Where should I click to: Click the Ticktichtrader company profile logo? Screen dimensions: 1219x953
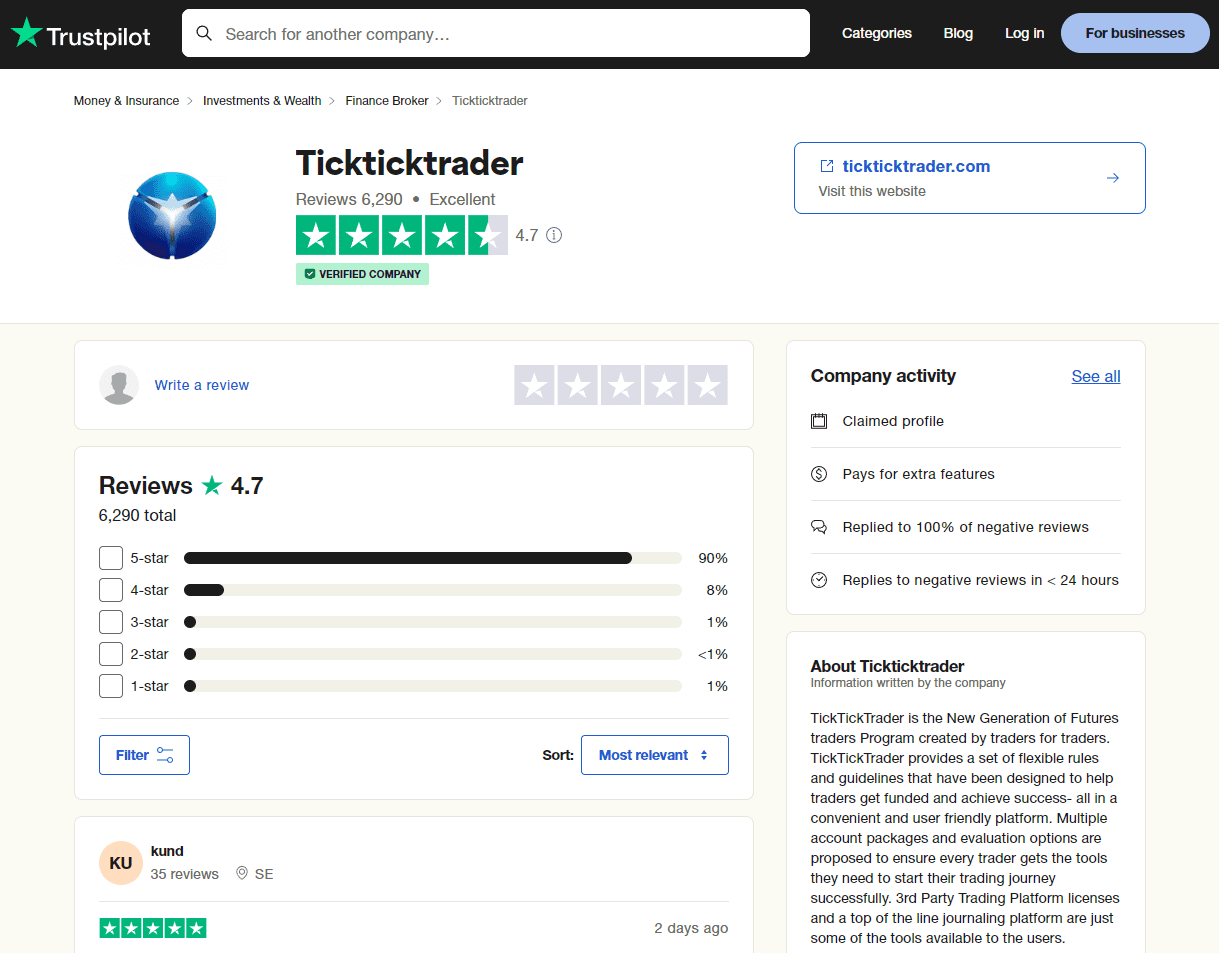coord(172,215)
